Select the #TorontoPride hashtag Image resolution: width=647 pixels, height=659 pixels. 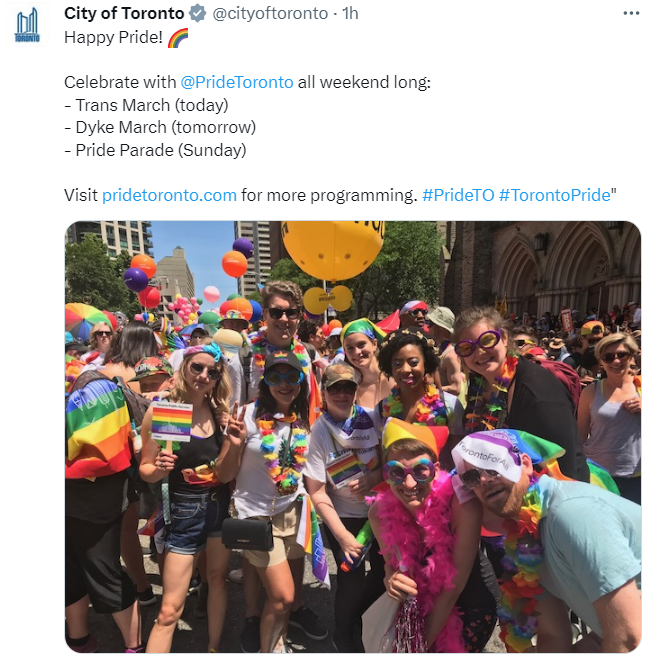[x=555, y=195]
